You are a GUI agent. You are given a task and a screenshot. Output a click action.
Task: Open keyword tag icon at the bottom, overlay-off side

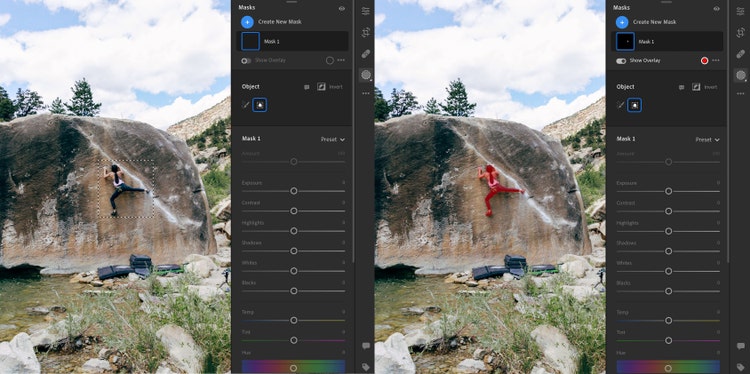(x=366, y=367)
